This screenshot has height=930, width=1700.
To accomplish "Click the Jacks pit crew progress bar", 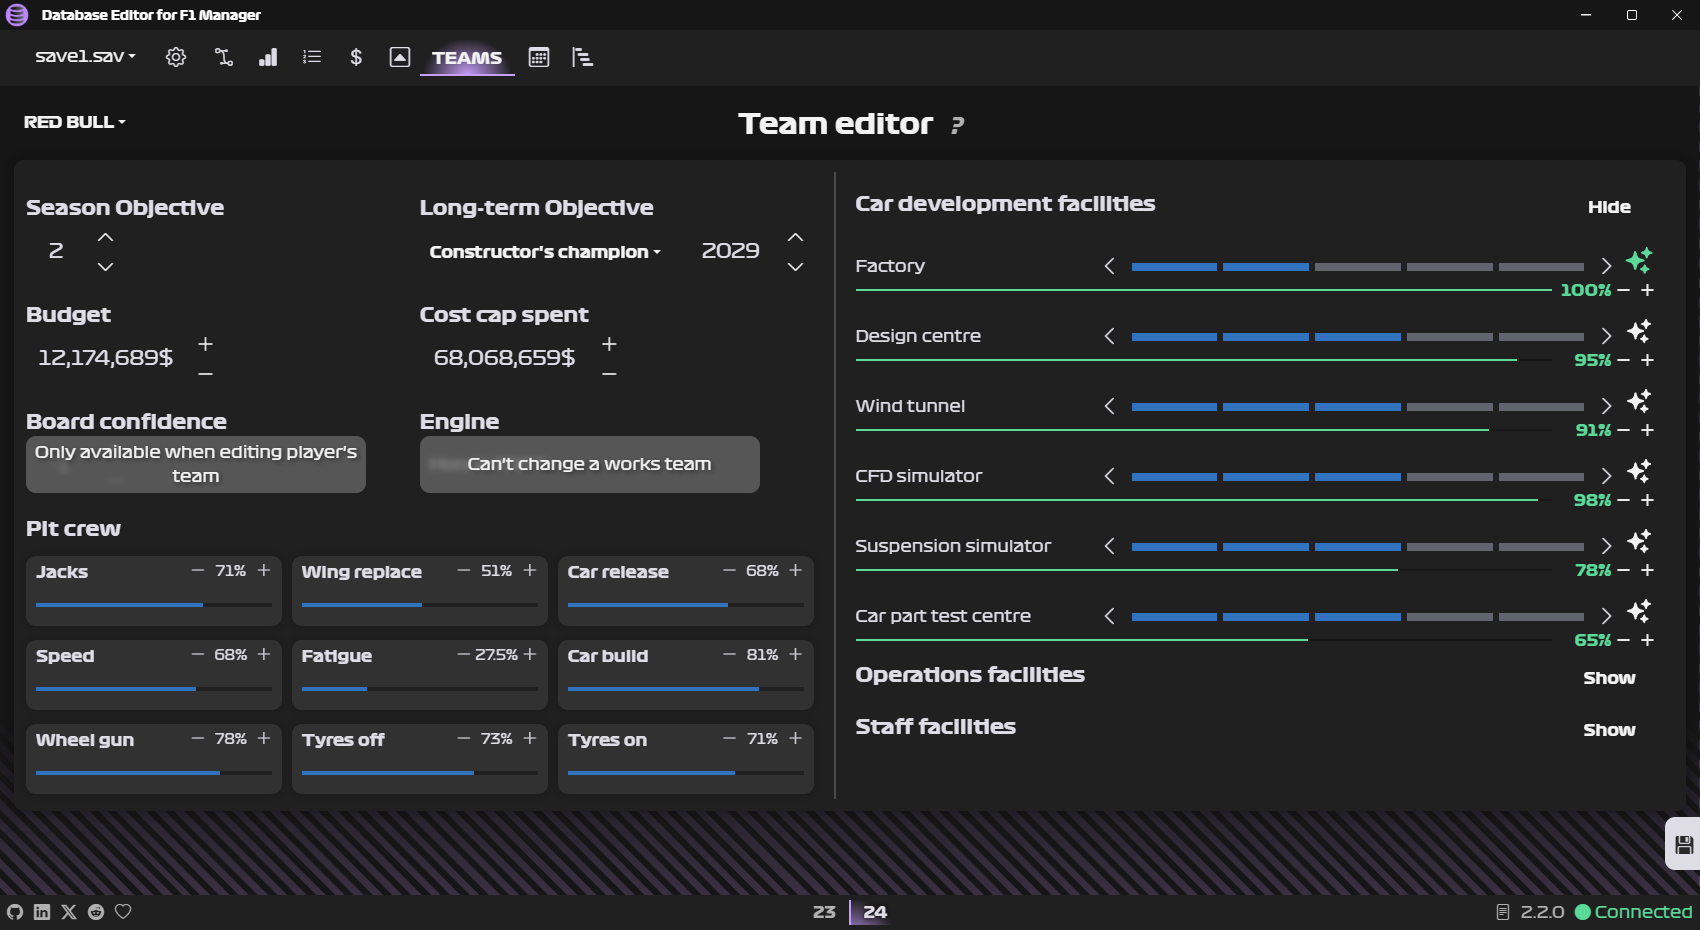I will (154, 605).
